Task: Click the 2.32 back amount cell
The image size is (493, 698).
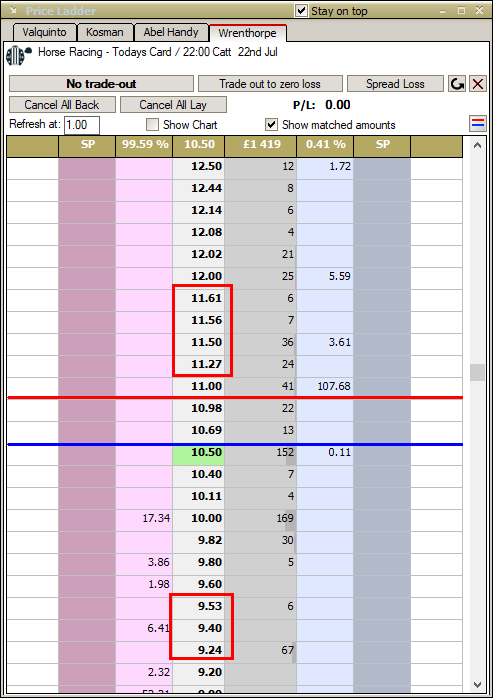Action: click(x=144, y=673)
